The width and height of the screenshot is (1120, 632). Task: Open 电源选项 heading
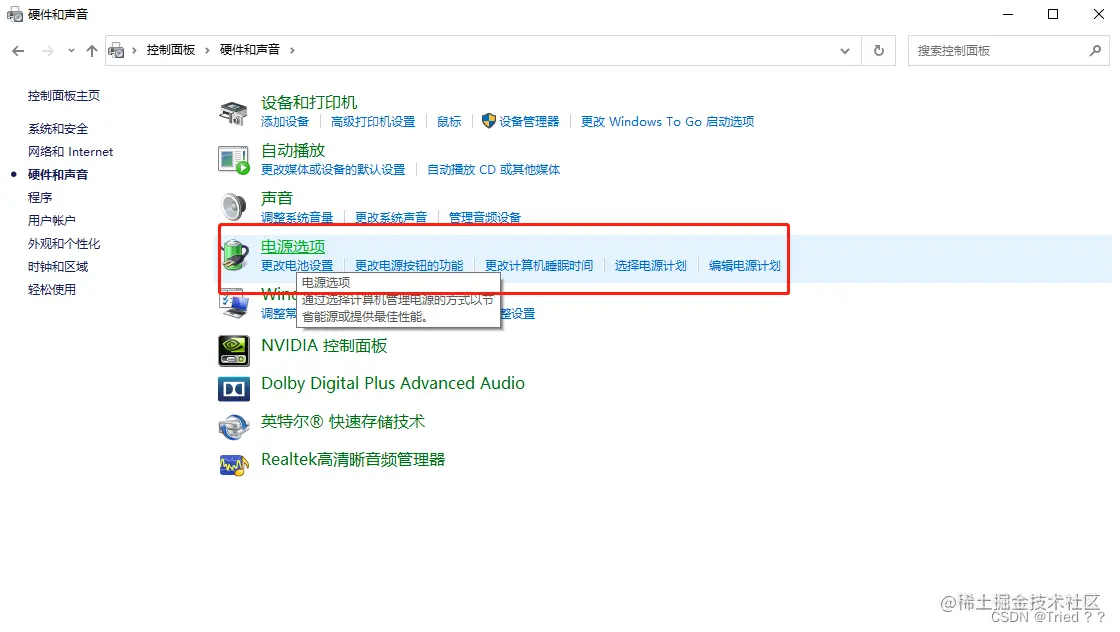coord(293,246)
